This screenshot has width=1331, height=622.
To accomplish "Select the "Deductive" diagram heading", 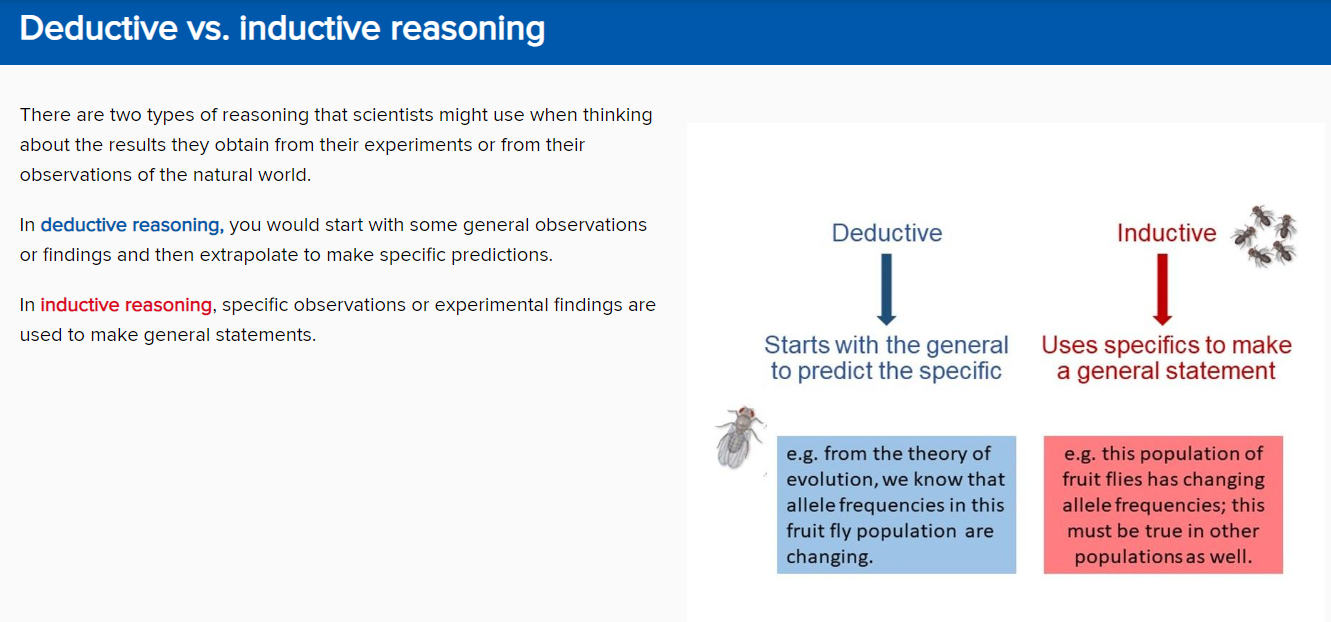I will click(887, 233).
